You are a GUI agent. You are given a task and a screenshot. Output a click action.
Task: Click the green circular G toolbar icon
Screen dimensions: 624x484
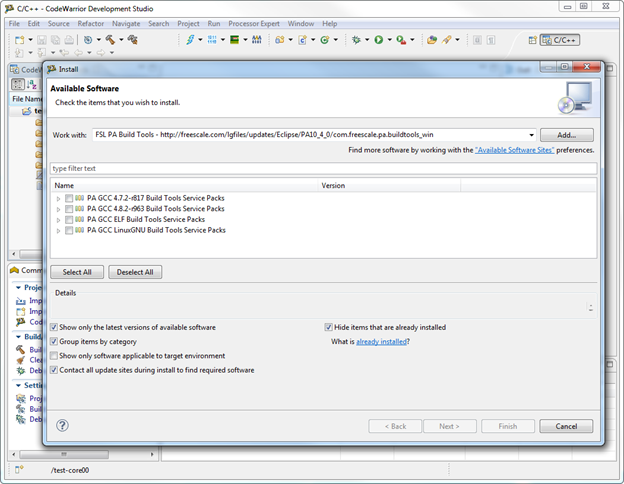(x=325, y=40)
